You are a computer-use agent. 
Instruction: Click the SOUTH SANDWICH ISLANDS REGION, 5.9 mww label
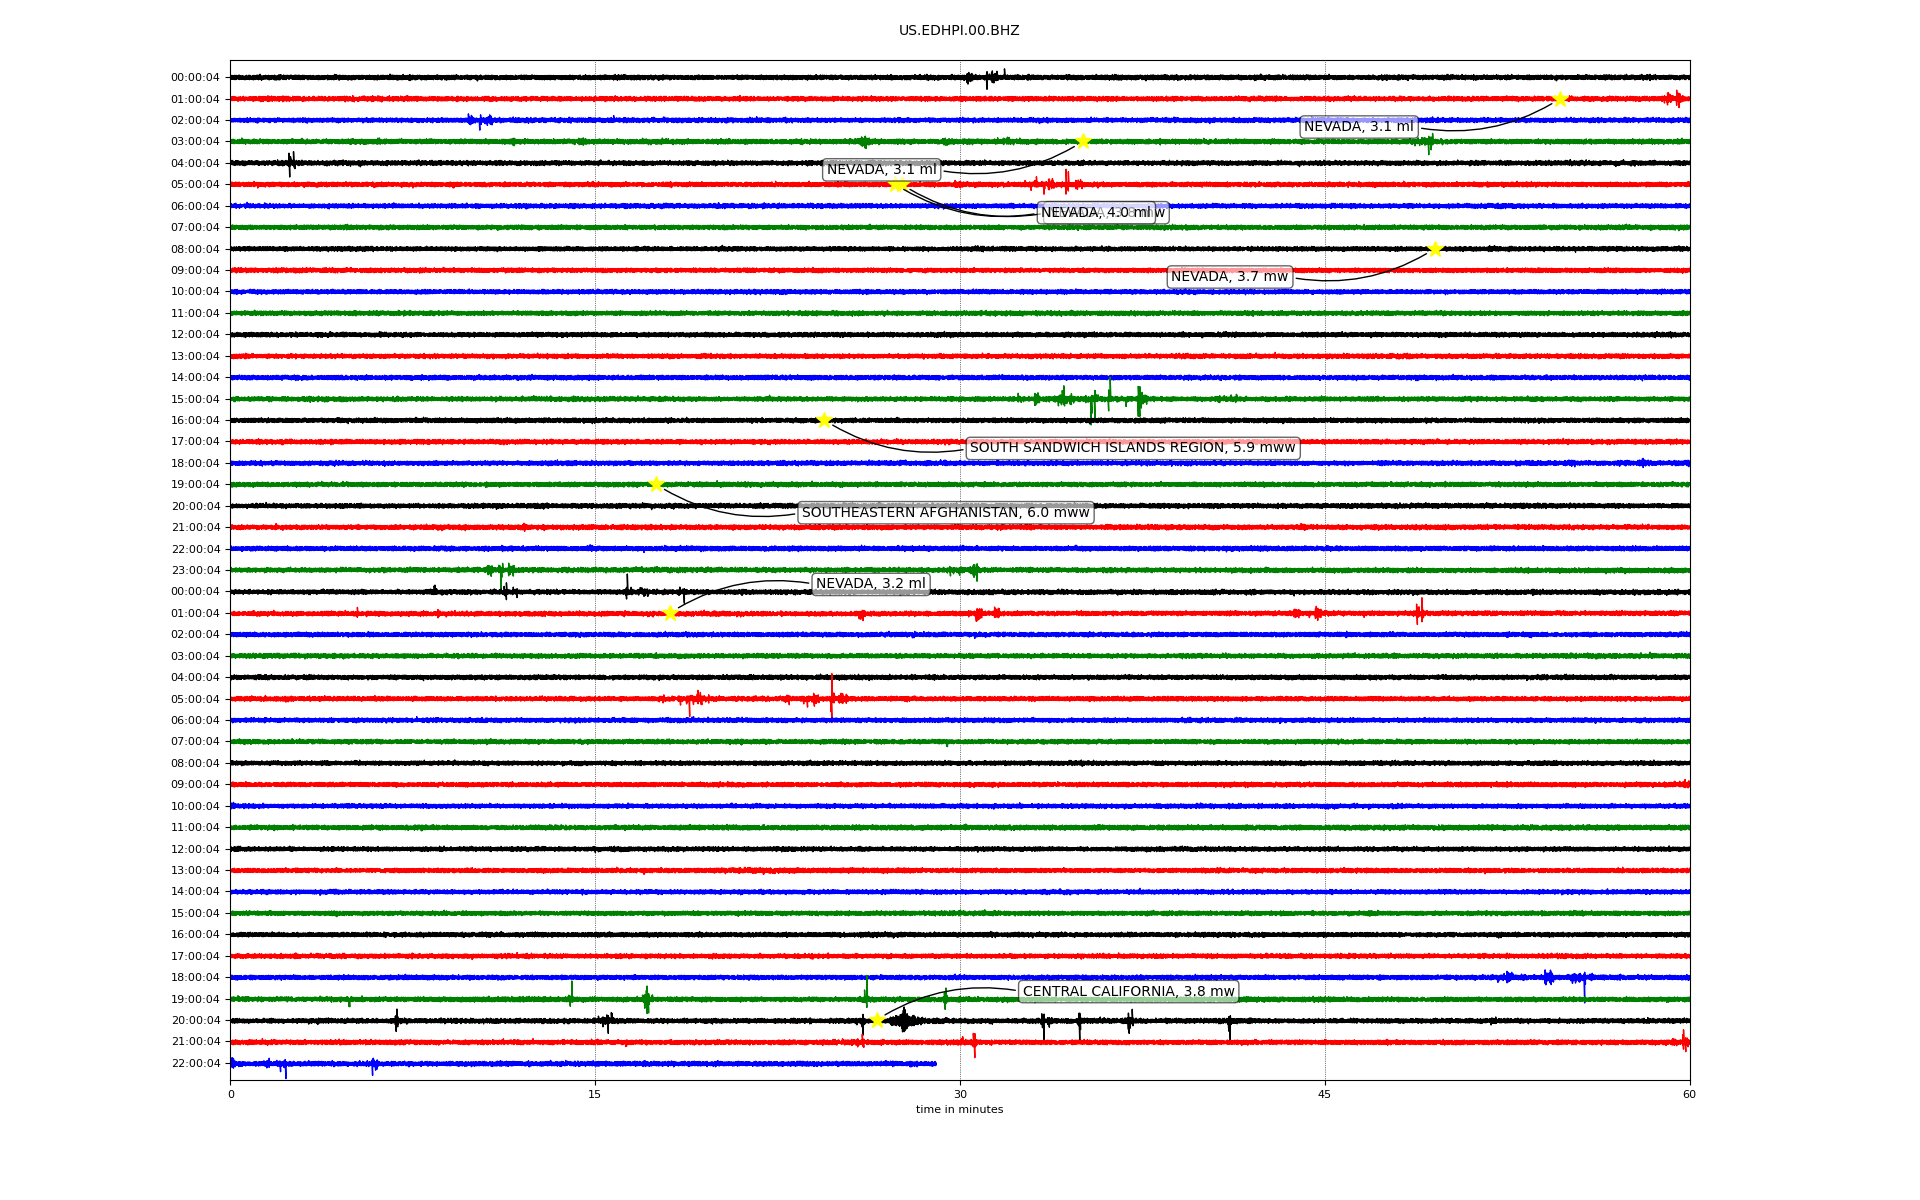click(1132, 448)
